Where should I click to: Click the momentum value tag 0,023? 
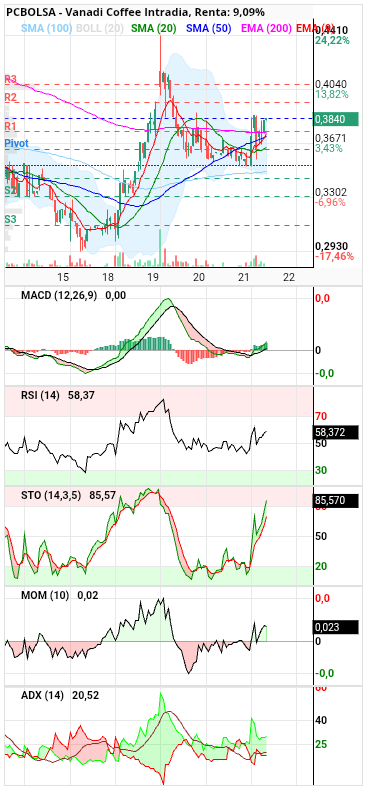(336, 627)
